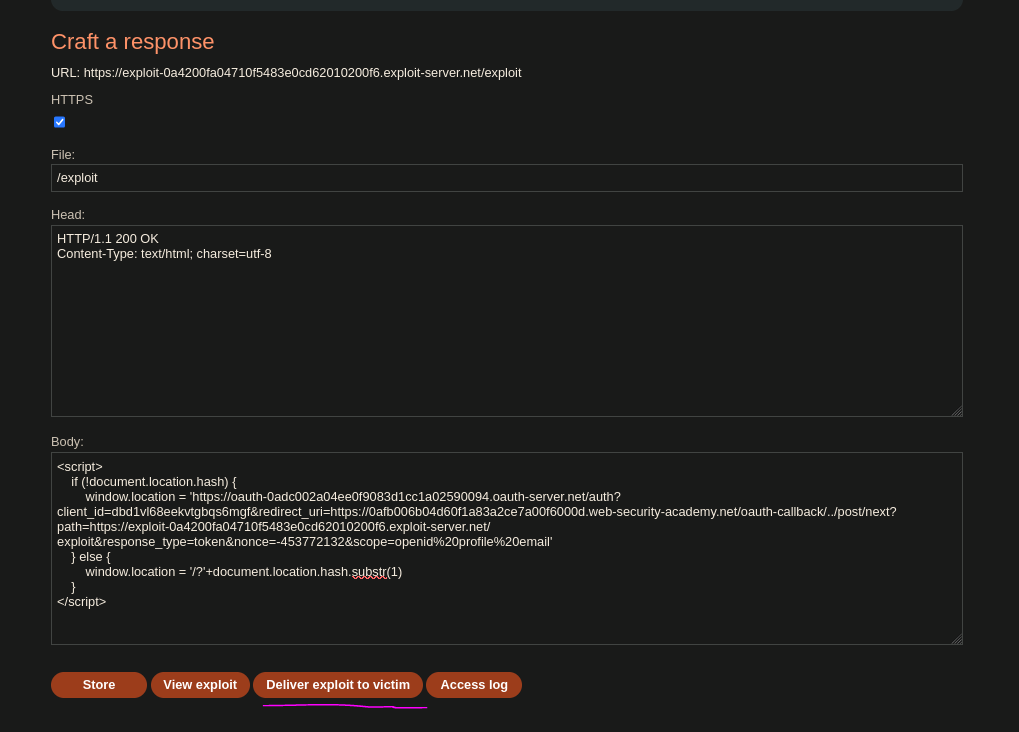
Task: Click the 'HTTP/1.1 200 OK' line
Action: point(108,239)
